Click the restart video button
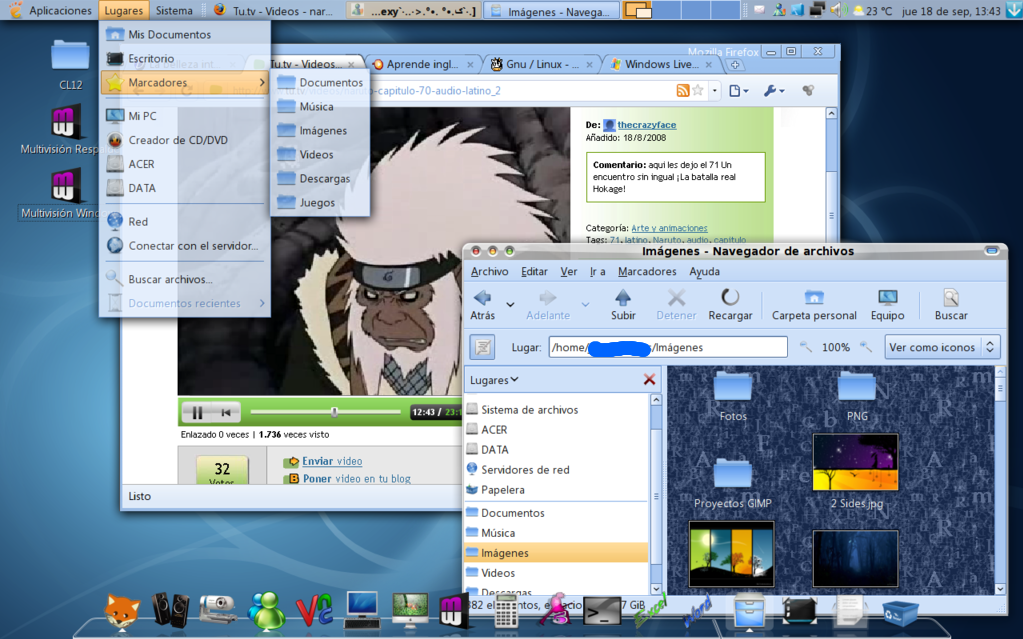Screen dimensions: 1023x639 [226, 413]
